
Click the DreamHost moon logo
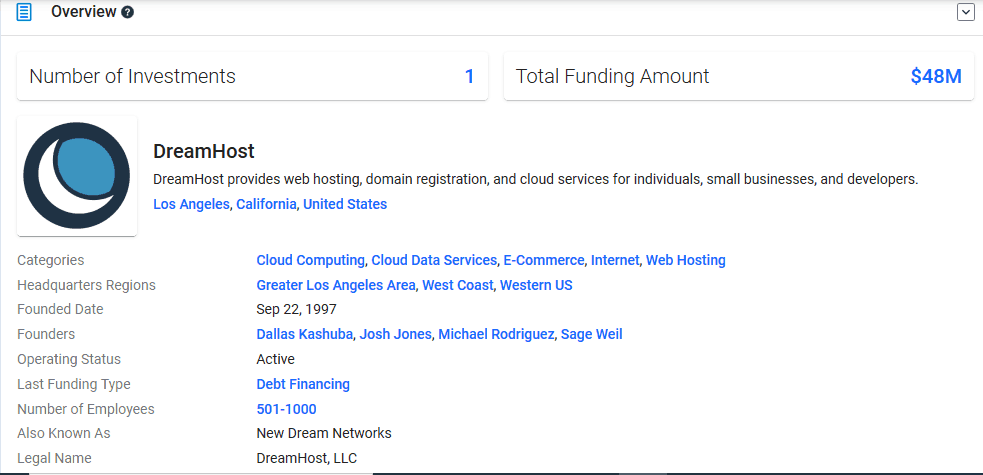coord(76,175)
